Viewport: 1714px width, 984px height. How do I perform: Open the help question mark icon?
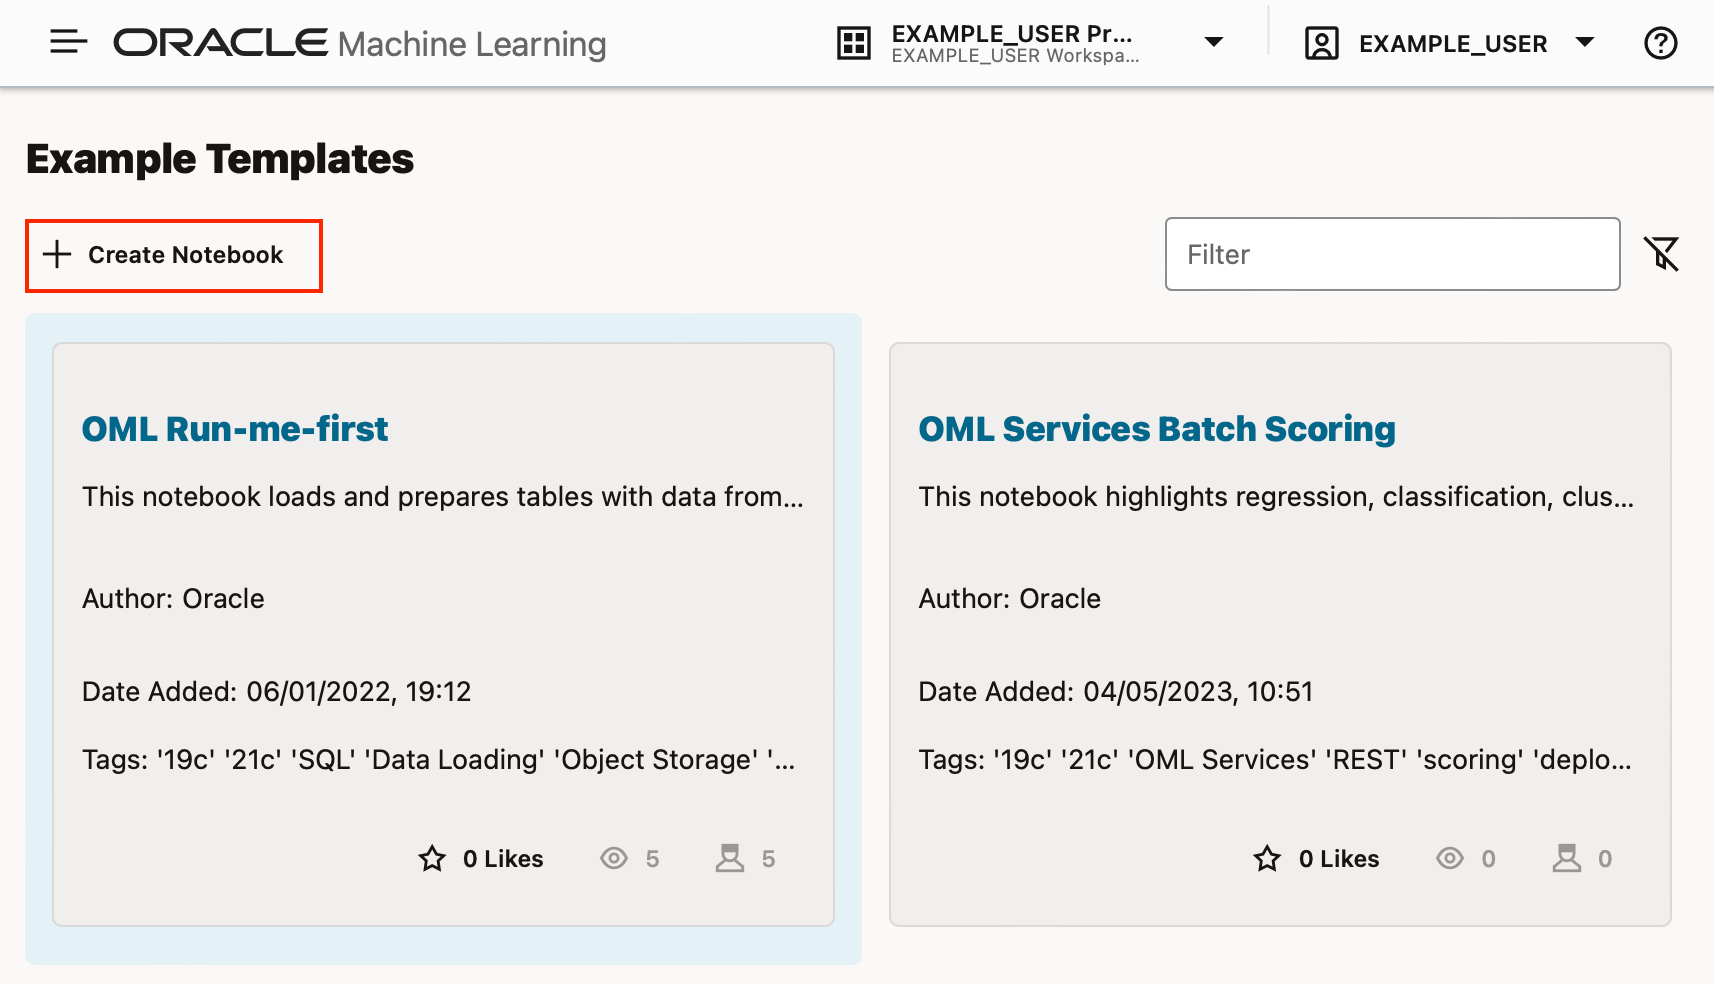(x=1661, y=43)
